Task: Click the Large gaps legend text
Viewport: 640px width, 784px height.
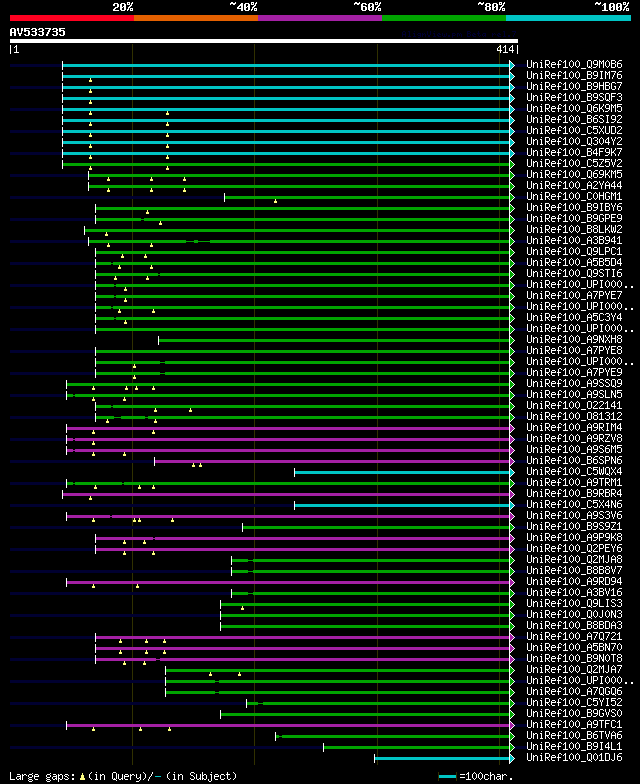Action: [123, 776]
